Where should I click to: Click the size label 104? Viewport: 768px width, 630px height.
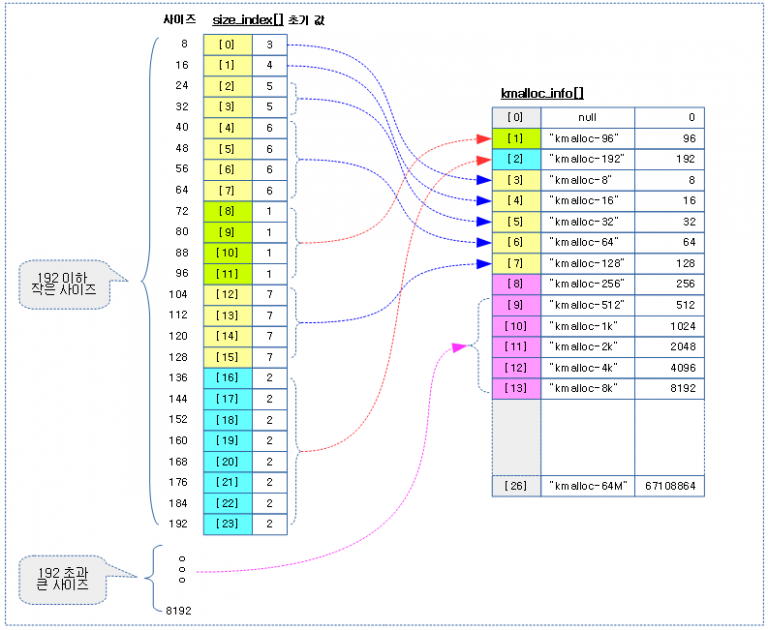tap(178, 294)
